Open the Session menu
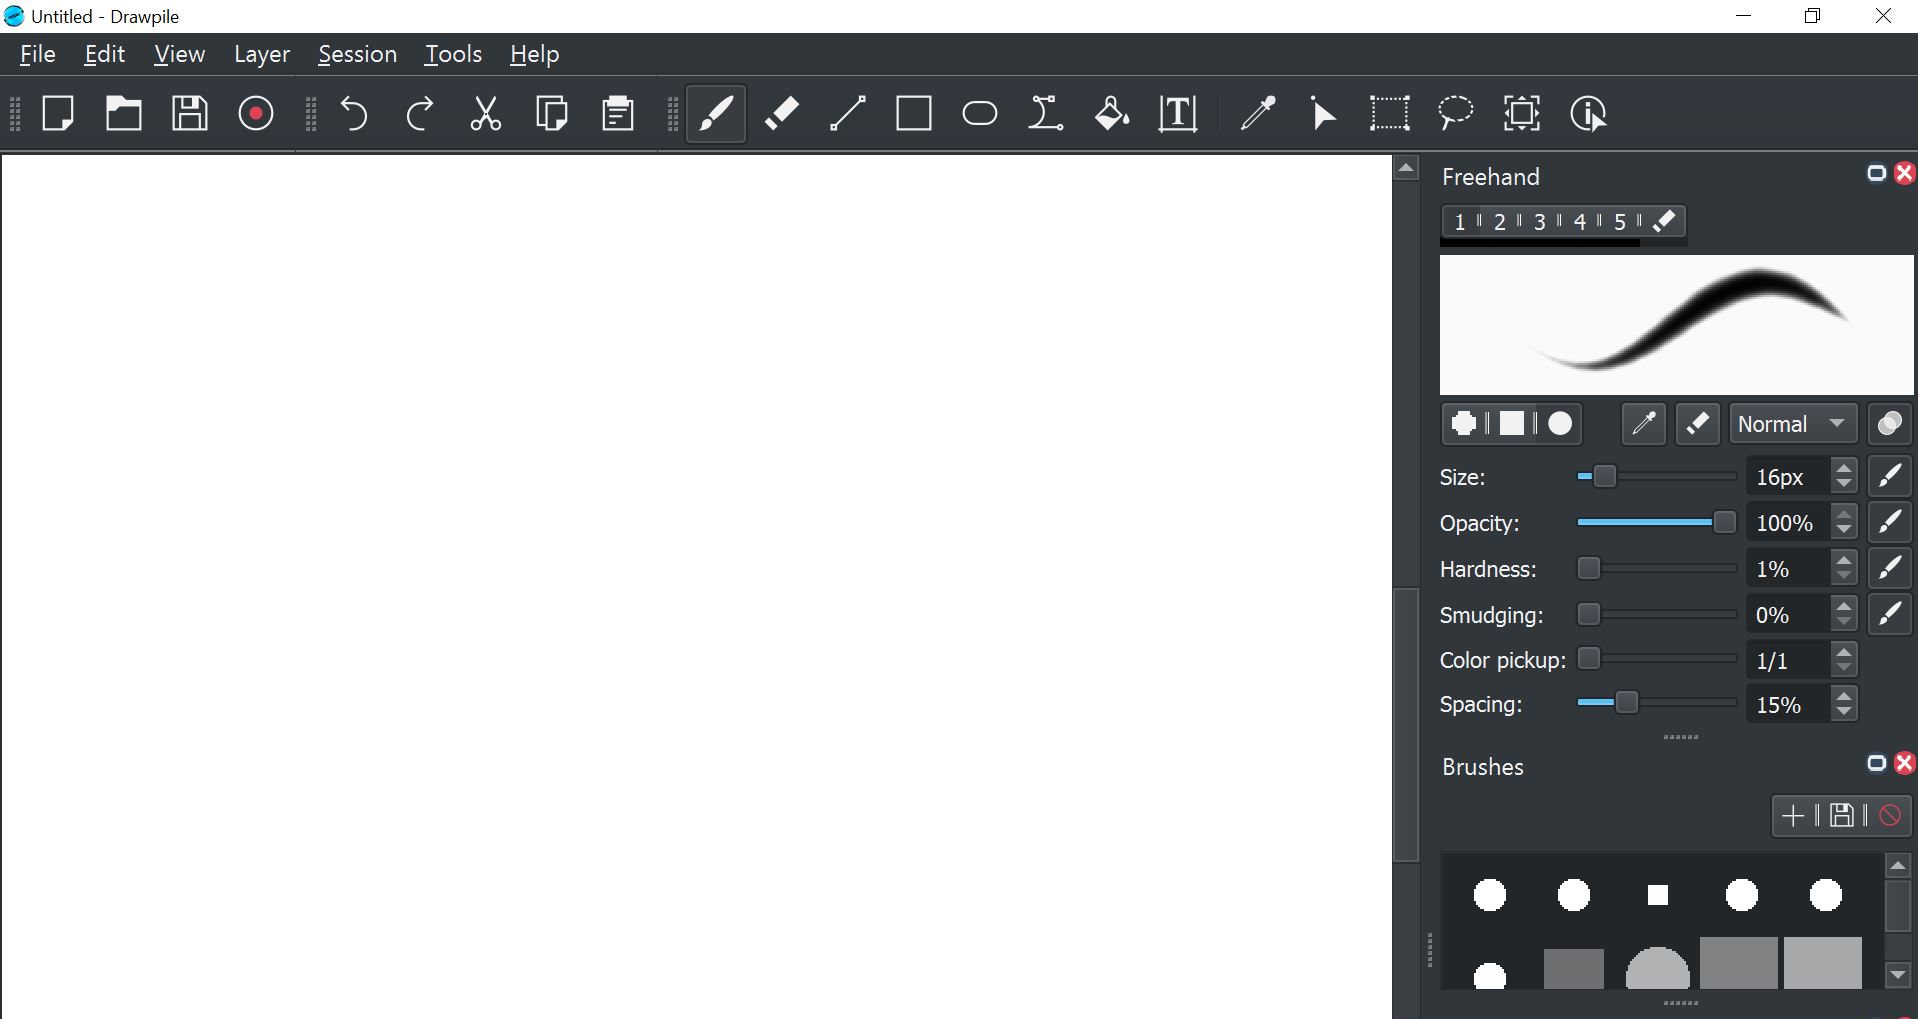 click(x=357, y=55)
